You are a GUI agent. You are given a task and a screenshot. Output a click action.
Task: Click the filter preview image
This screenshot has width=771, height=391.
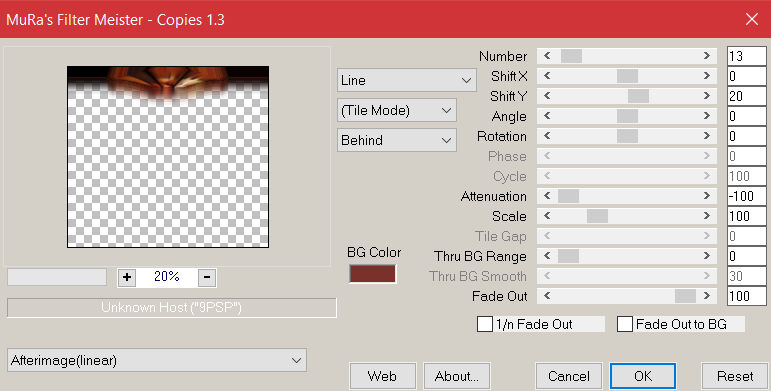point(168,157)
